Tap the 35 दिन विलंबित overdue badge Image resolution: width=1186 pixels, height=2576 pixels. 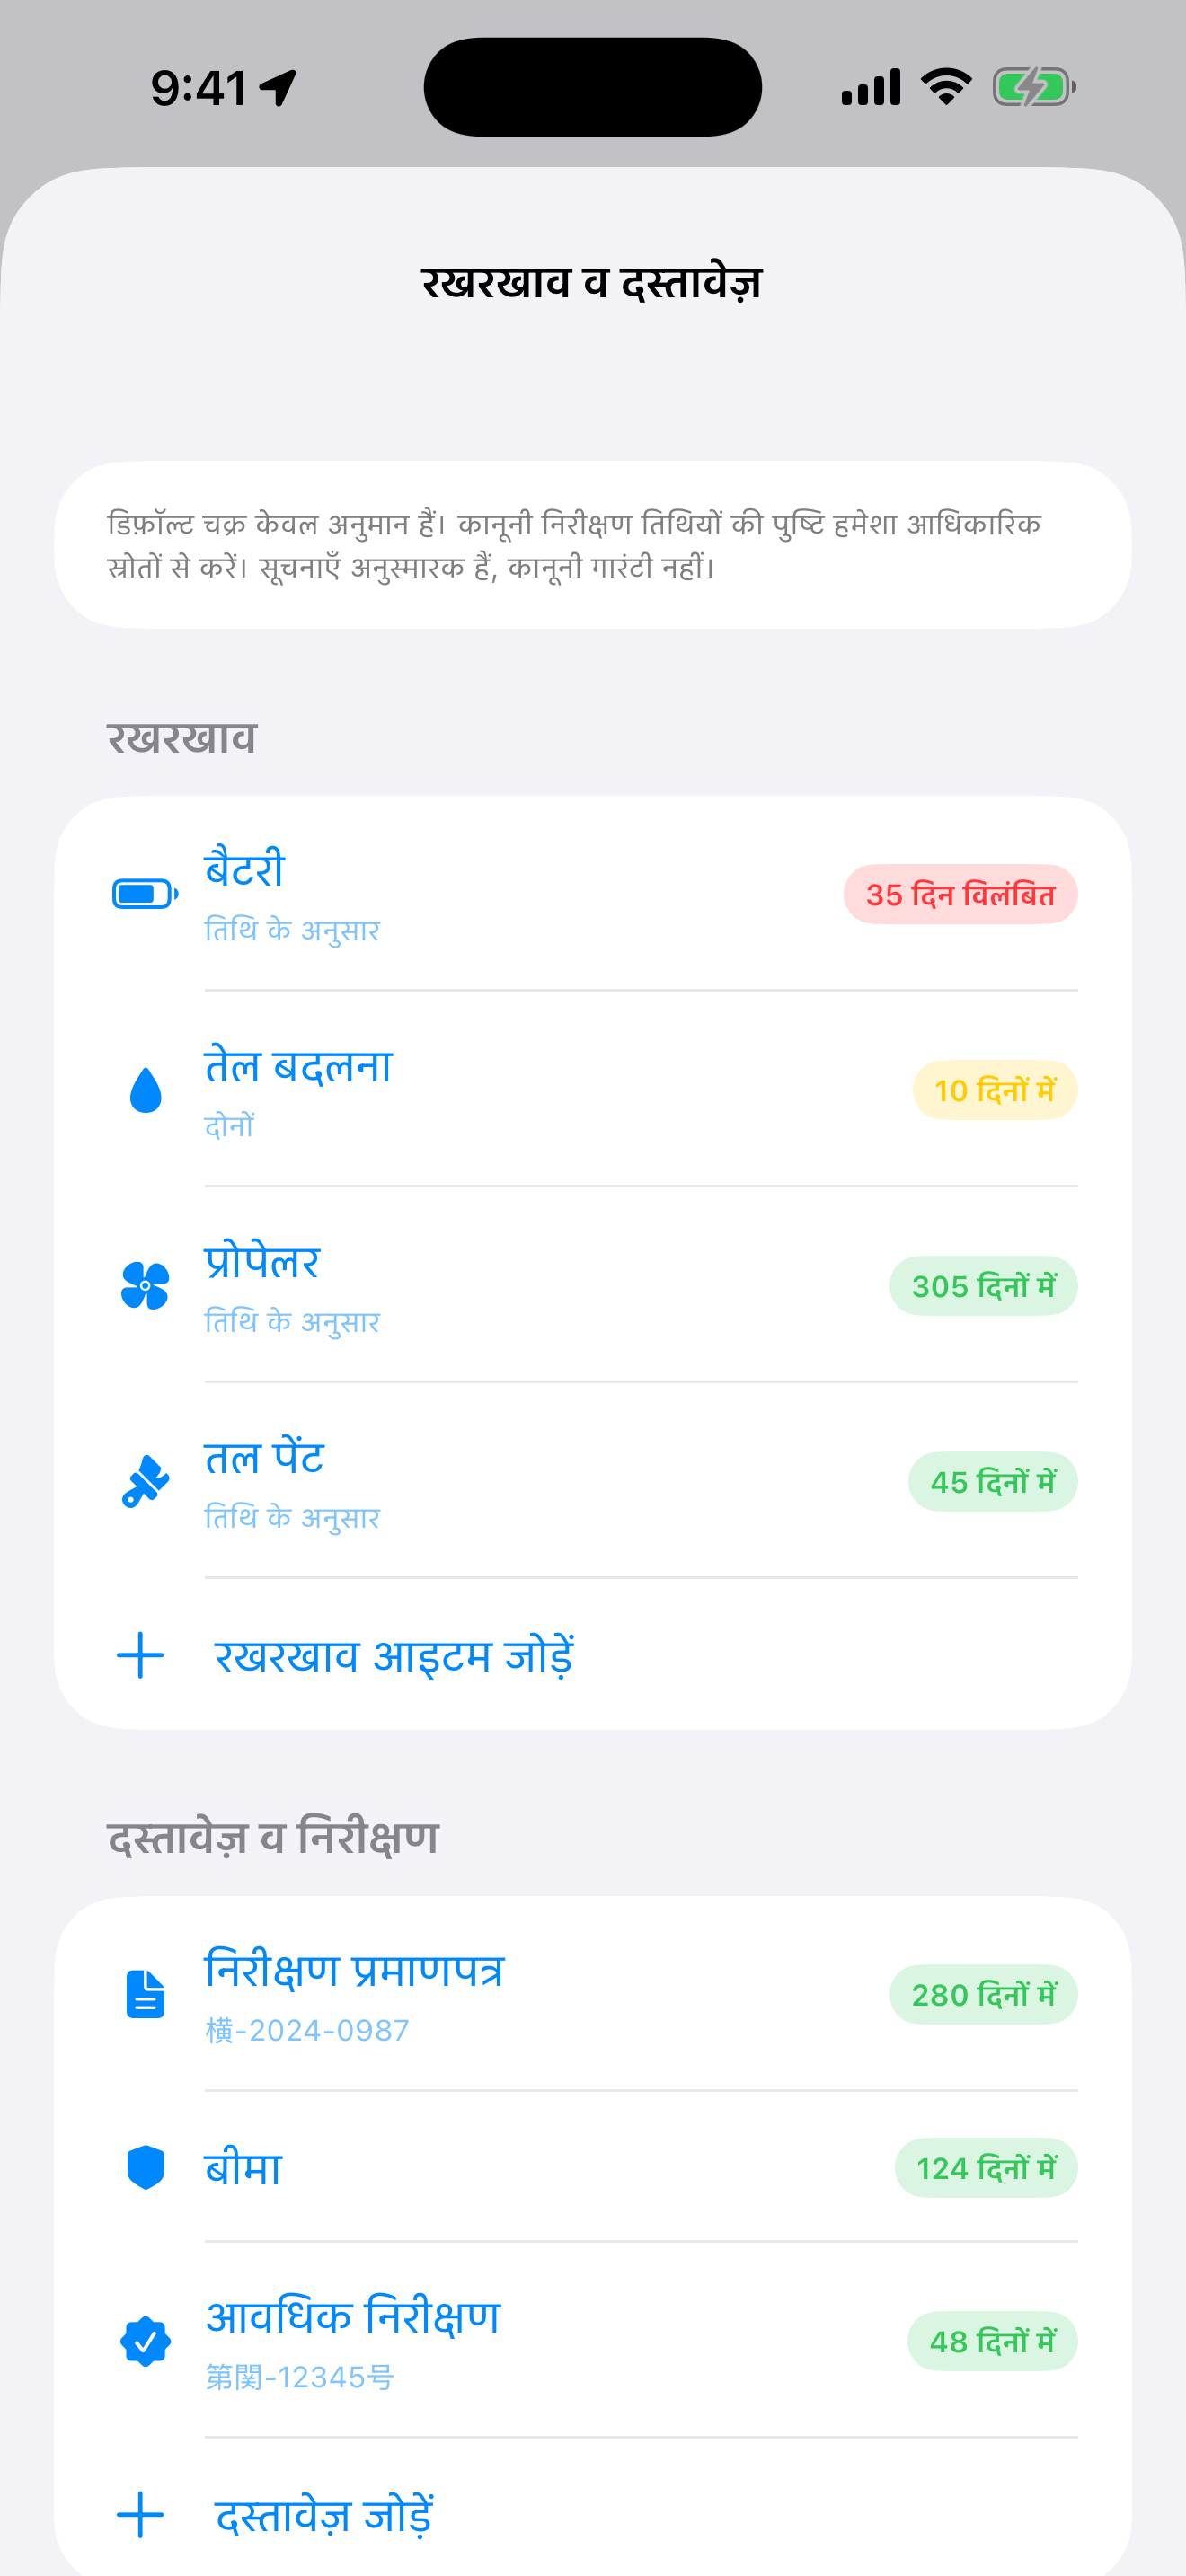pyautogui.click(x=960, y=894)
